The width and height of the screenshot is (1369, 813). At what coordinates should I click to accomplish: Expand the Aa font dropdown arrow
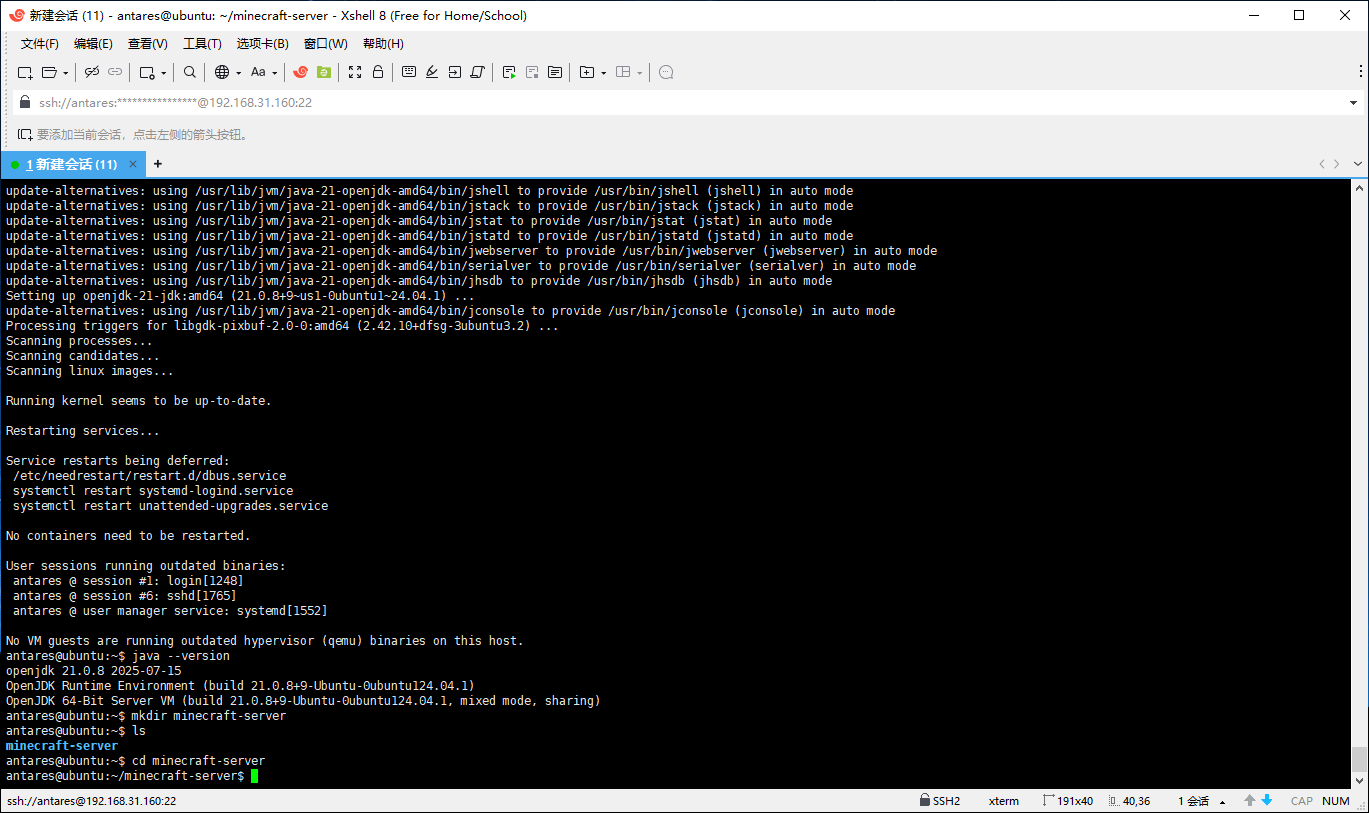pyautogui.click(x=275, y=73)
